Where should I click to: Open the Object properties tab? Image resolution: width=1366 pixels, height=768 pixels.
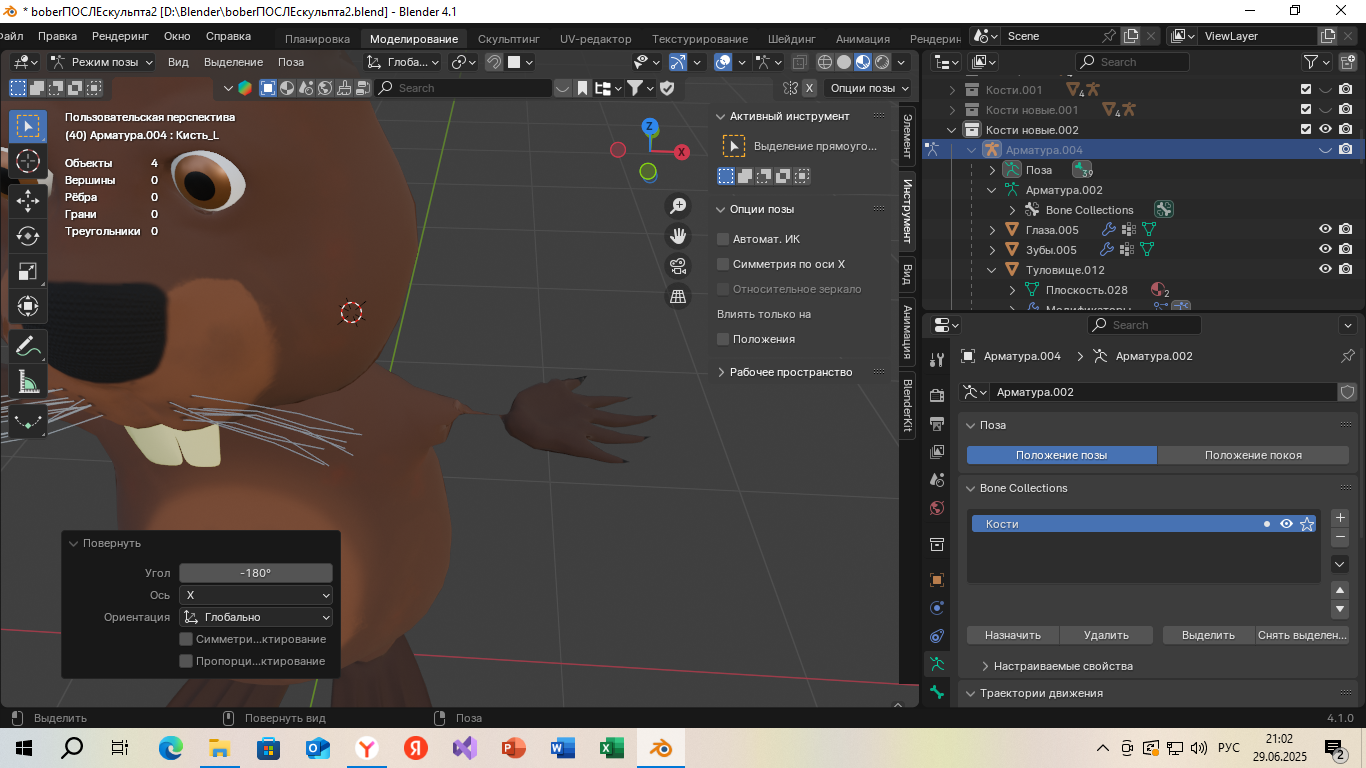pos(937,580)
